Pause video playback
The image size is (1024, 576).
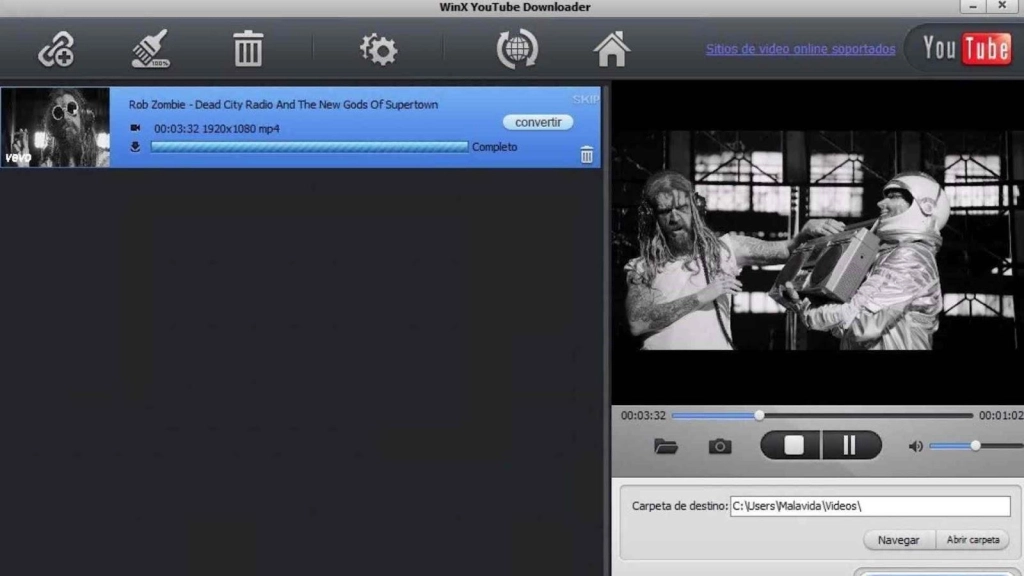(x=851, y=445)
